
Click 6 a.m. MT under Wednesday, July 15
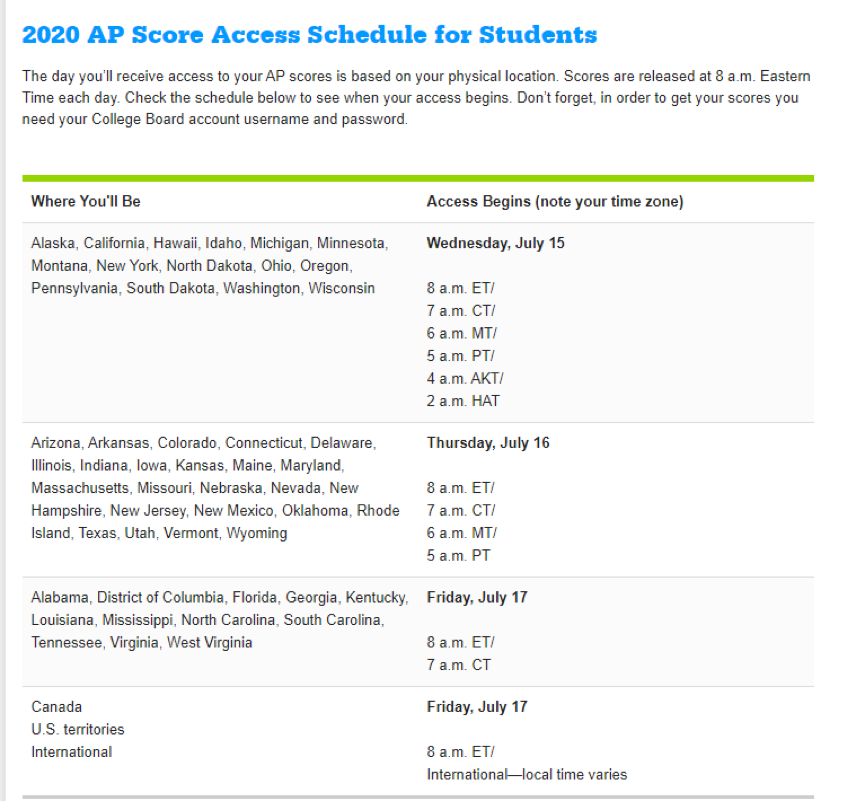pyautogui.click(x=461, y=333)
